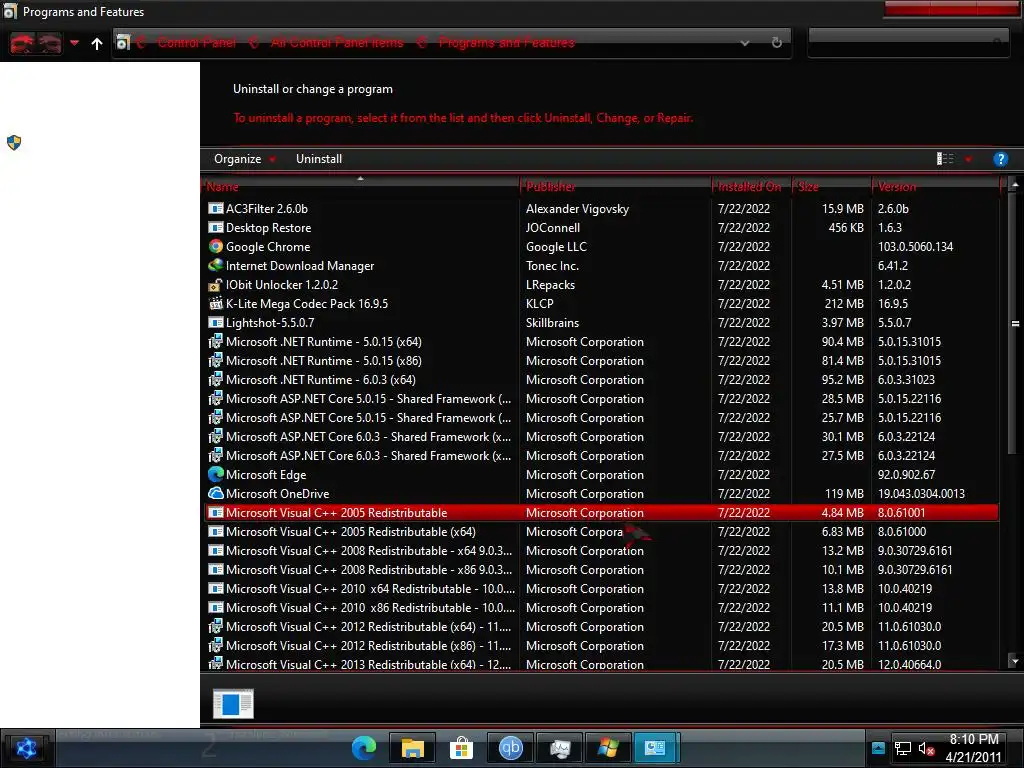Screen dimensions: 1024x768
Task: Click the shield icon in left pane
Action: pos(14,142)
